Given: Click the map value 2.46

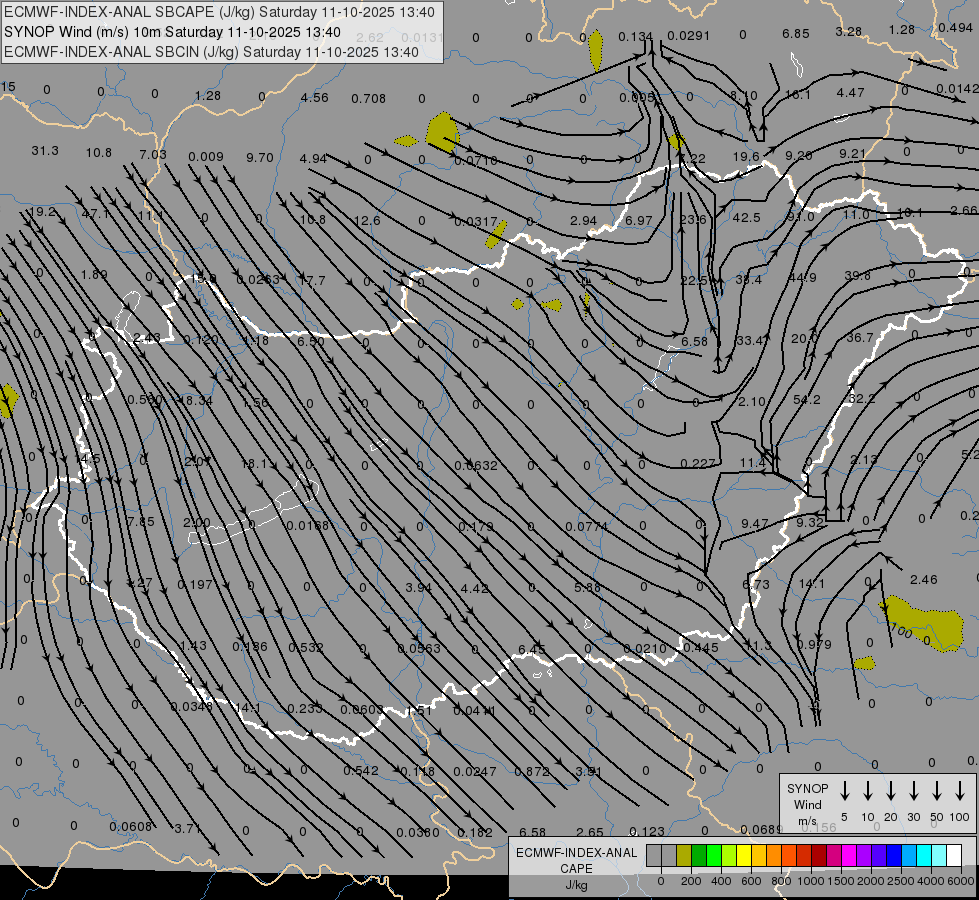Looking at the screenshot, I should (x=923, y=580).
